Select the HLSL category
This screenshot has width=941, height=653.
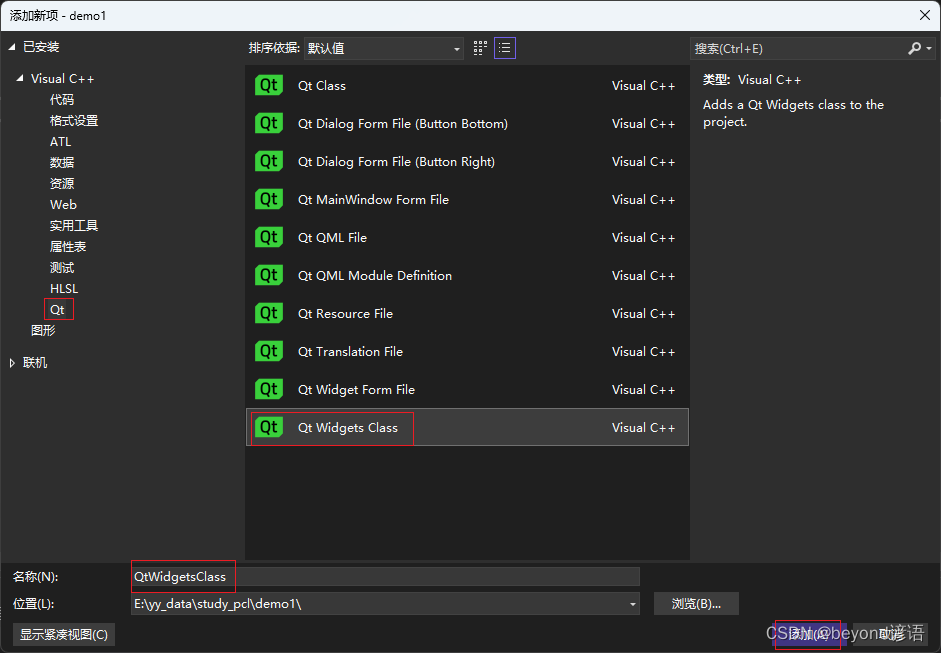pos(64,289)
